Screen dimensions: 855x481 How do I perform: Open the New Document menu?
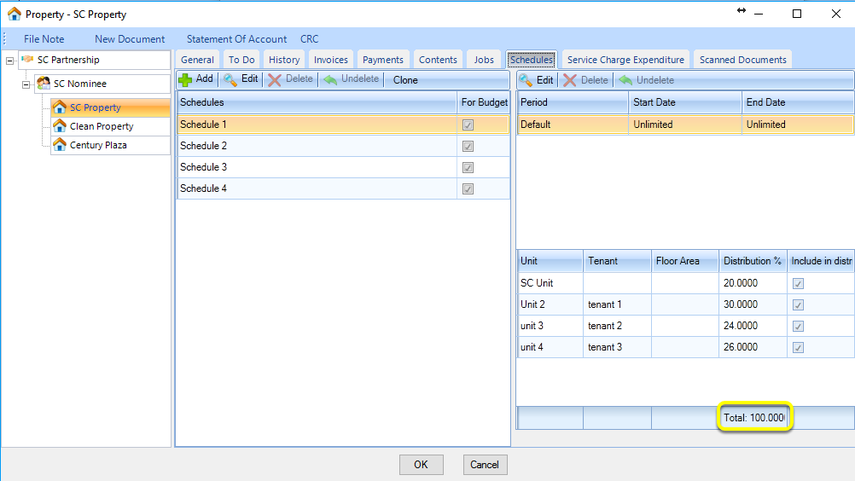pos(130,39)
